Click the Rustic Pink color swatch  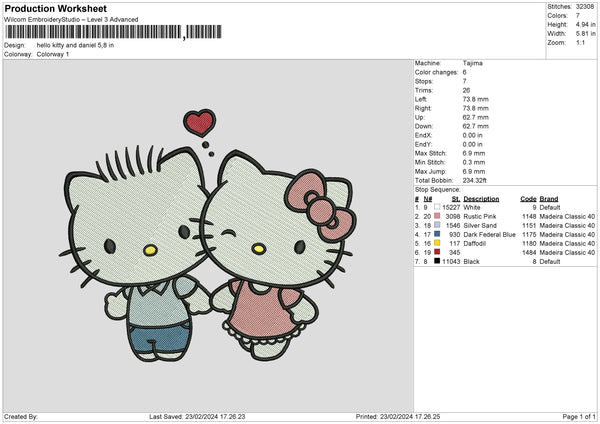[x=437, y=216]
